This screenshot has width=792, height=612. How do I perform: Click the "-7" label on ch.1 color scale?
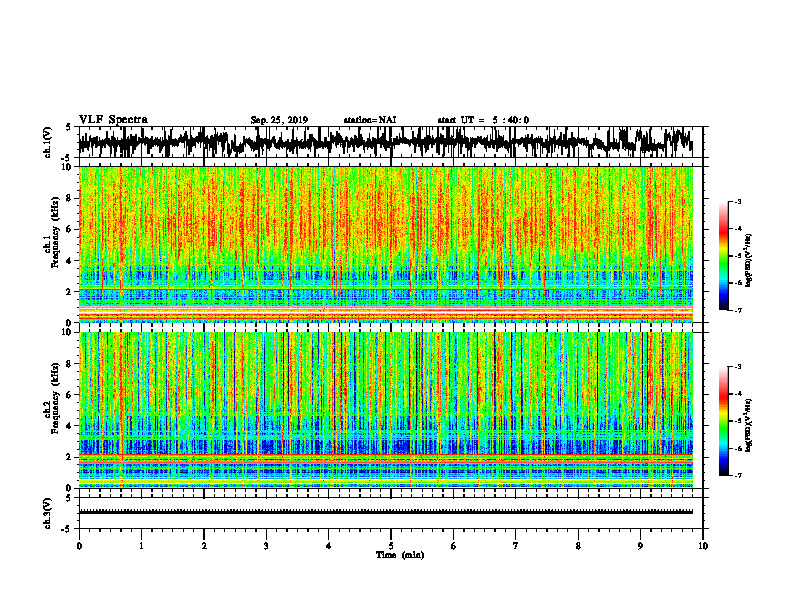(737, 310)
